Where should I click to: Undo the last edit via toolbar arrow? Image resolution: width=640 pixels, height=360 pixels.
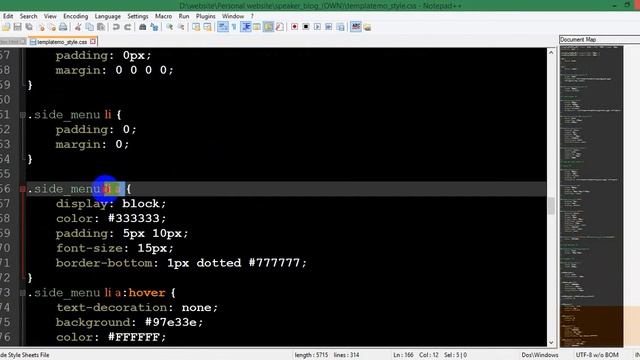tap(116, 27)
